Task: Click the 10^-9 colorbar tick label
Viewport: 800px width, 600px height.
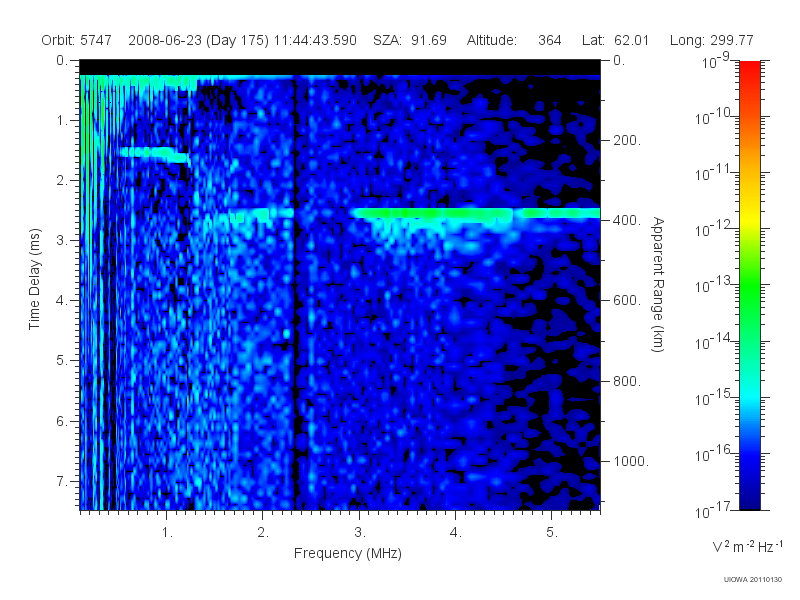Action: pyautogui.click(x=716, y=60)
